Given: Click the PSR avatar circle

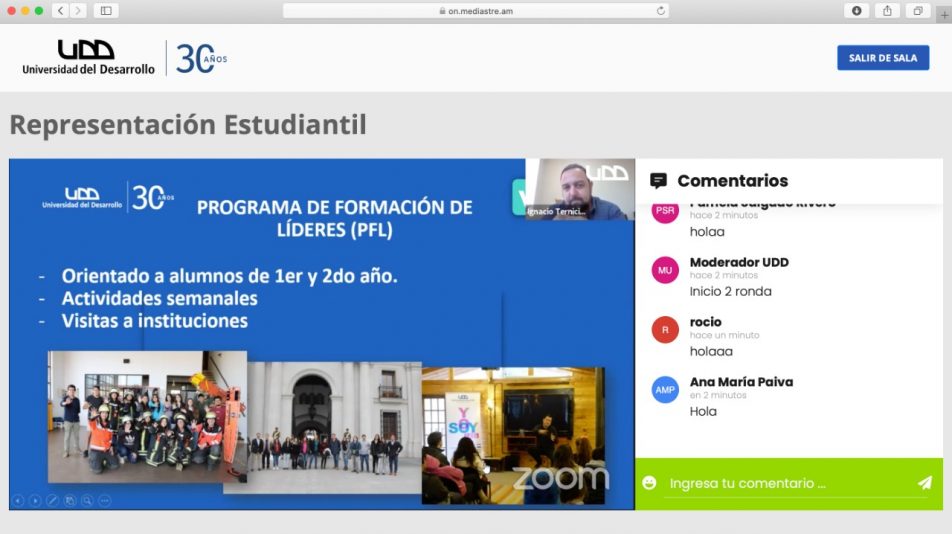Looking at the screenshot, I should point(665,211).
